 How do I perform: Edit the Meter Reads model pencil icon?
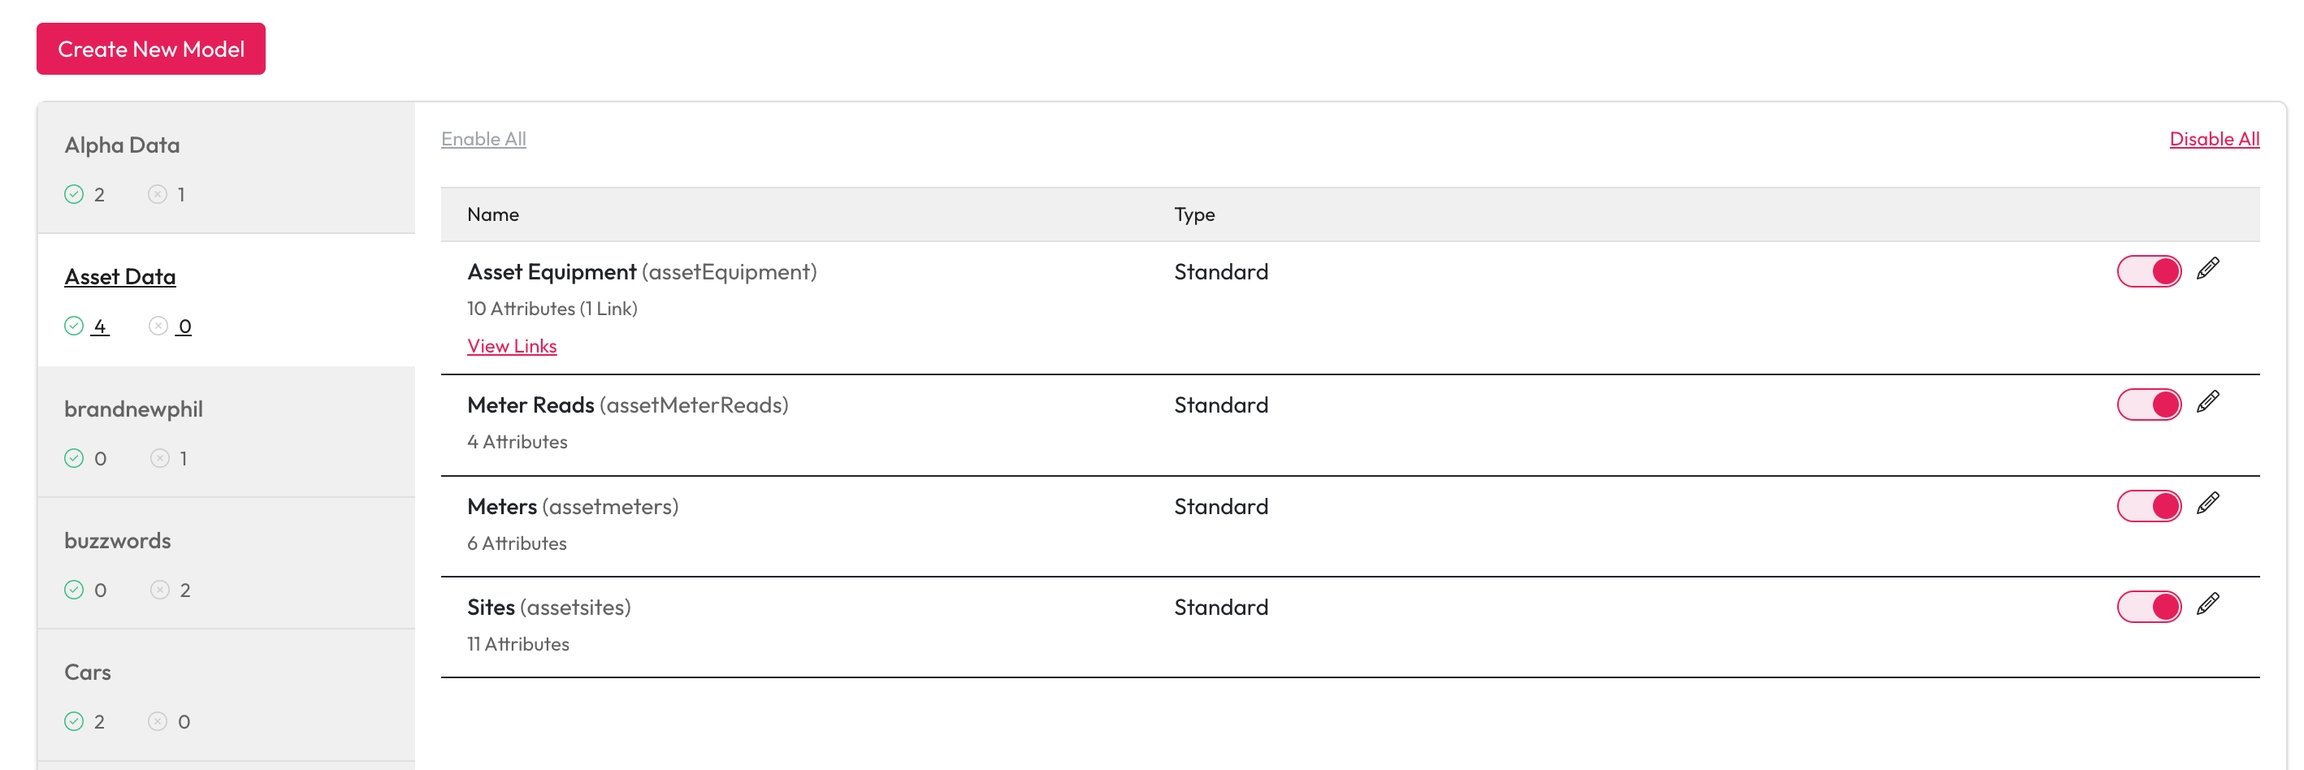[2208, 402]
